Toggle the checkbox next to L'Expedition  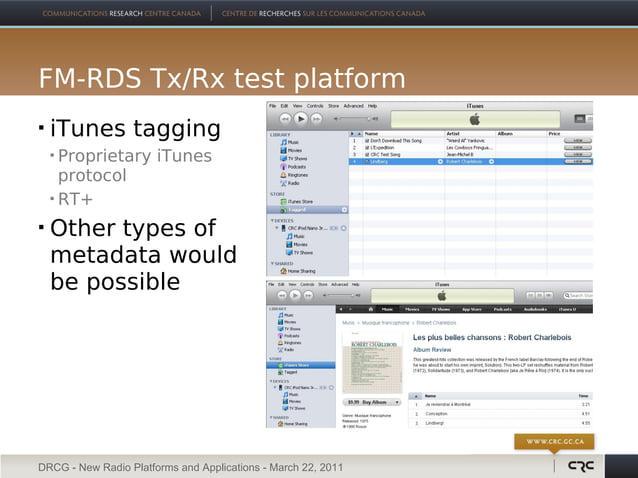coord(366,148)
